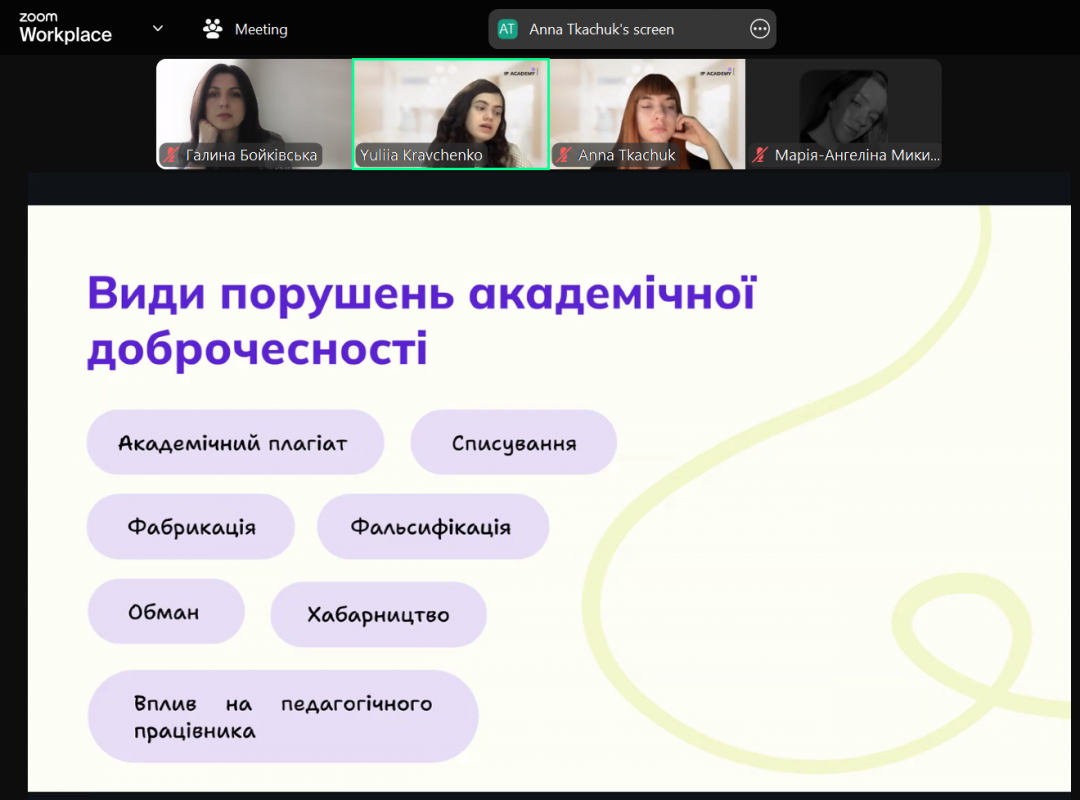1080x800 pixels.
Task: Click the "Фальсифікація" pill on slide
Action: 432,527
